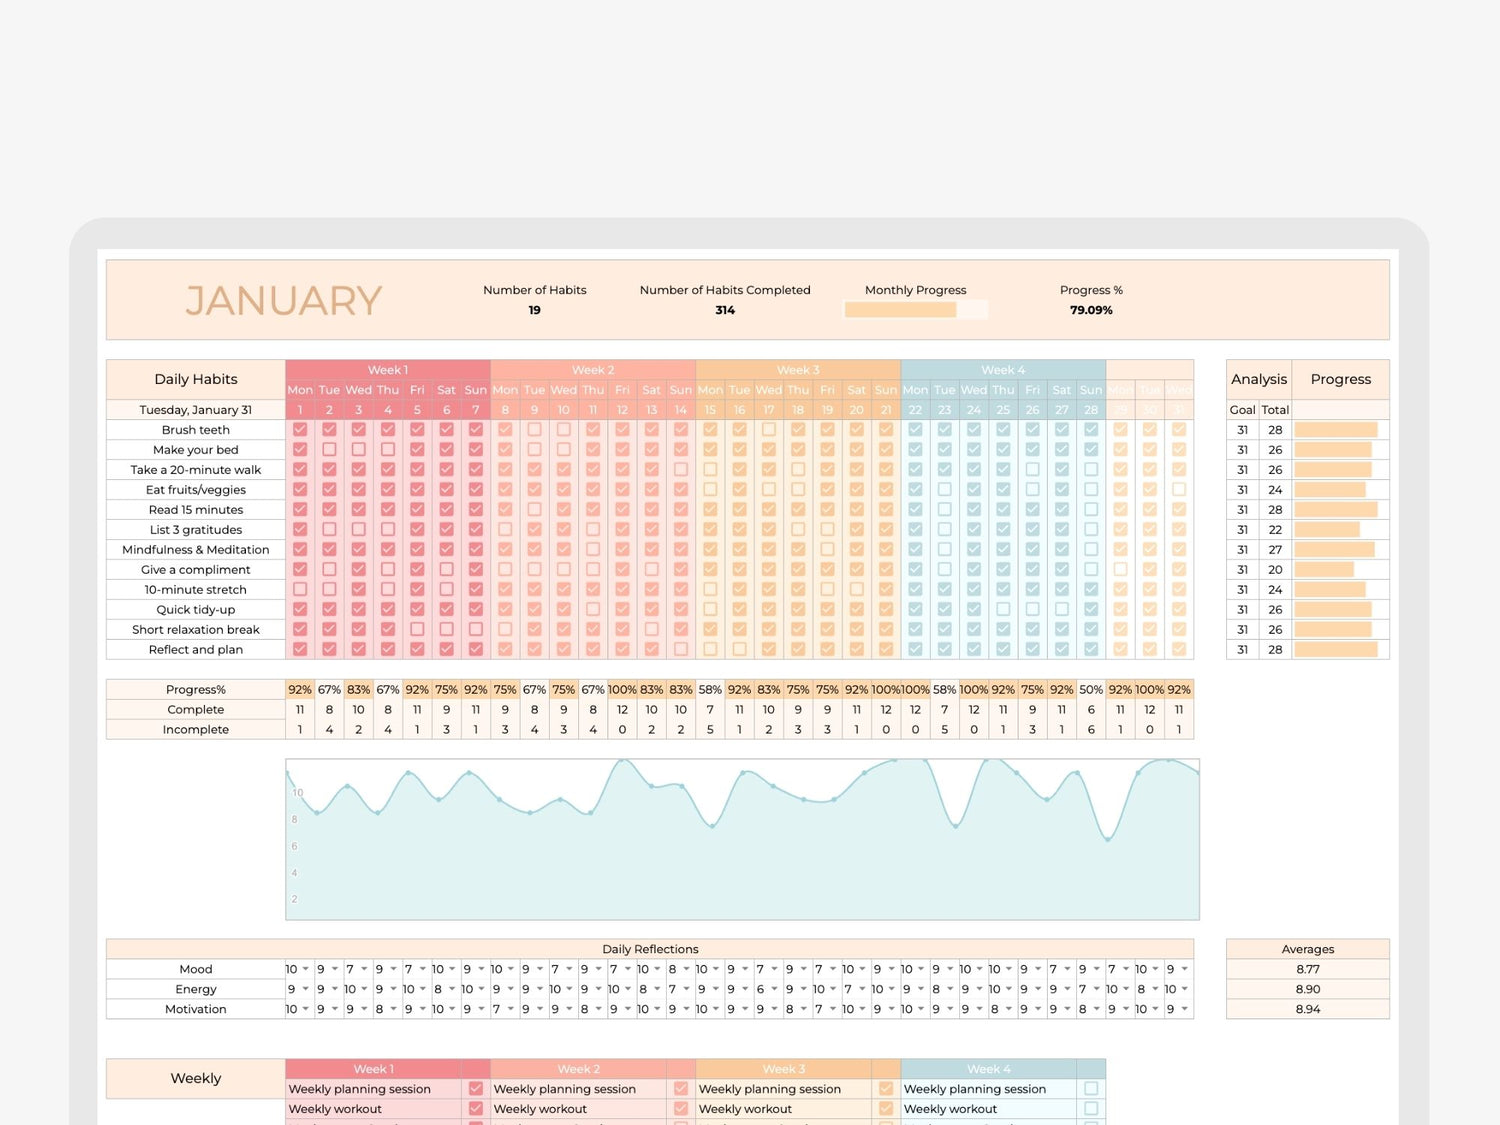
Task: Check Make your bed for day 2
Action: point(329,449)
